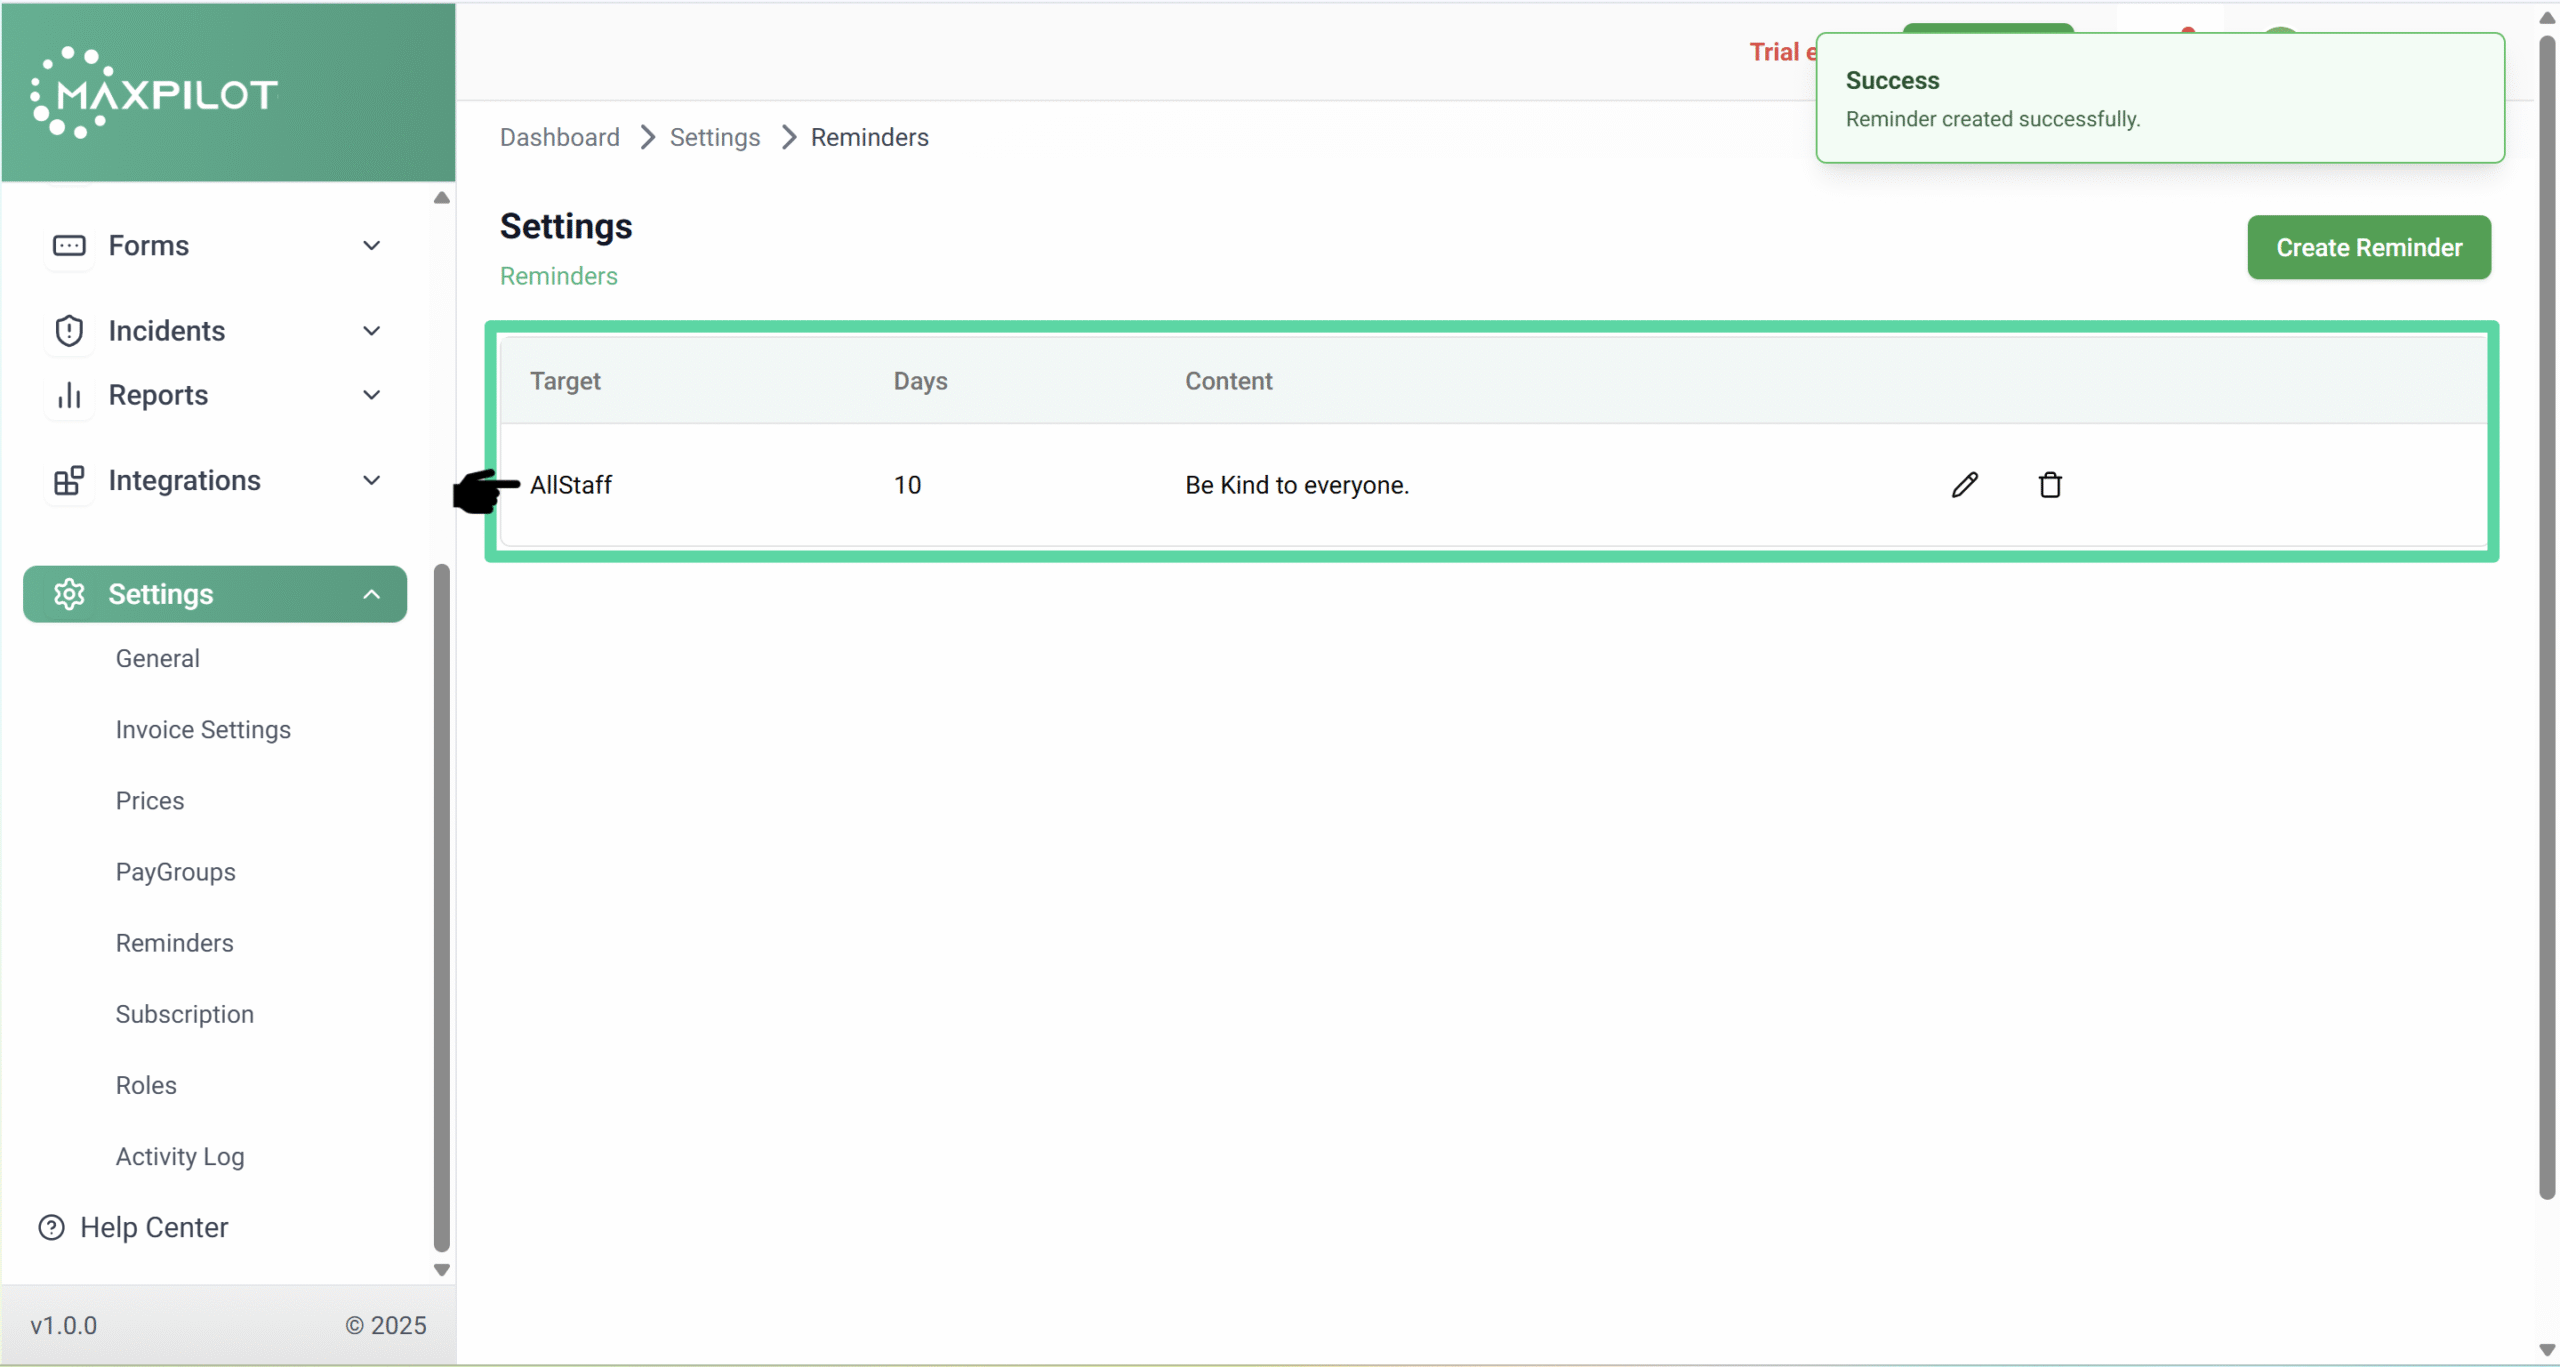The image size is (2560, 1367).
Task: Click the Incidents shield icon
Action: click(69, 331)
